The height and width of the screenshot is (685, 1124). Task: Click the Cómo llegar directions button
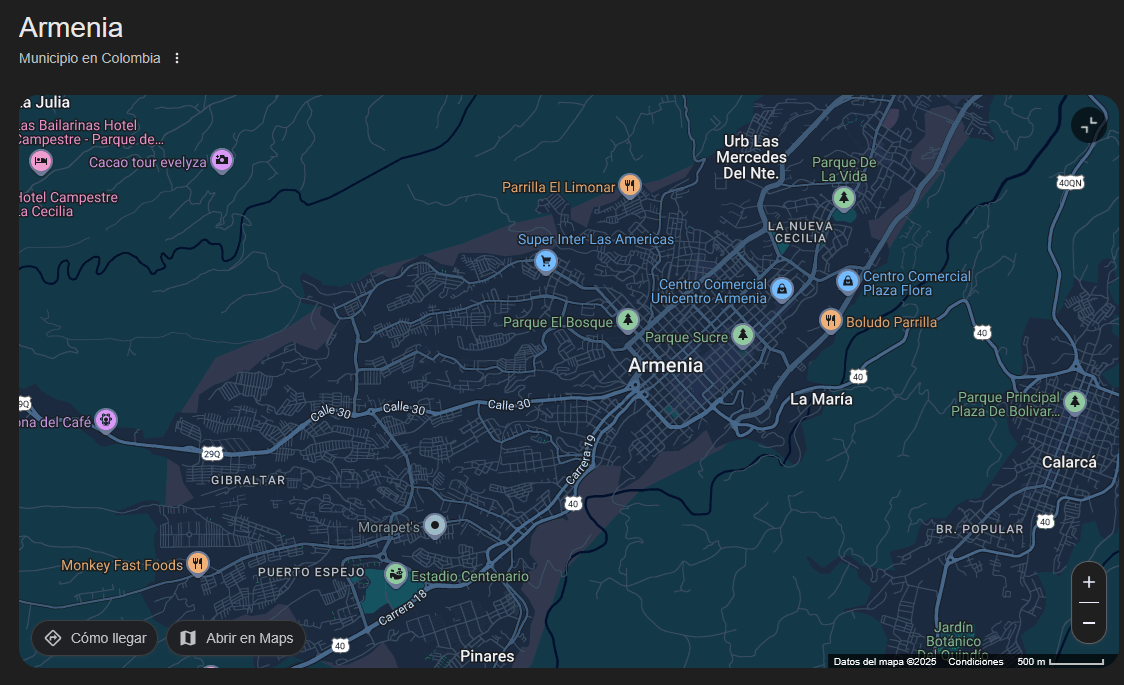click(x=95, y=638)
